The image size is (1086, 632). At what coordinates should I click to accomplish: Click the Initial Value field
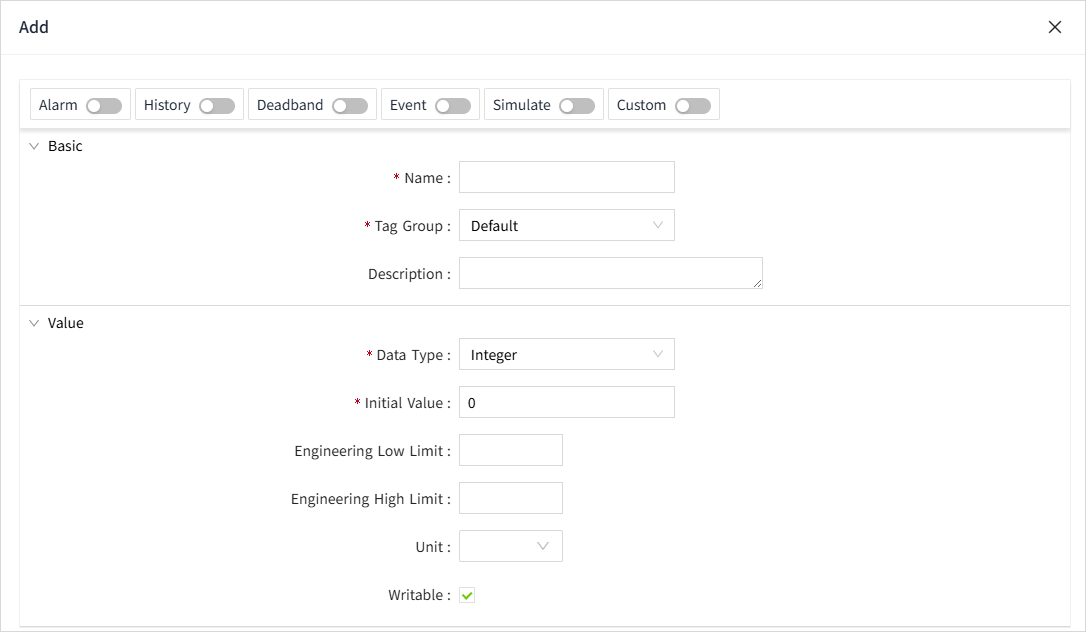click(x=566, y=402)
